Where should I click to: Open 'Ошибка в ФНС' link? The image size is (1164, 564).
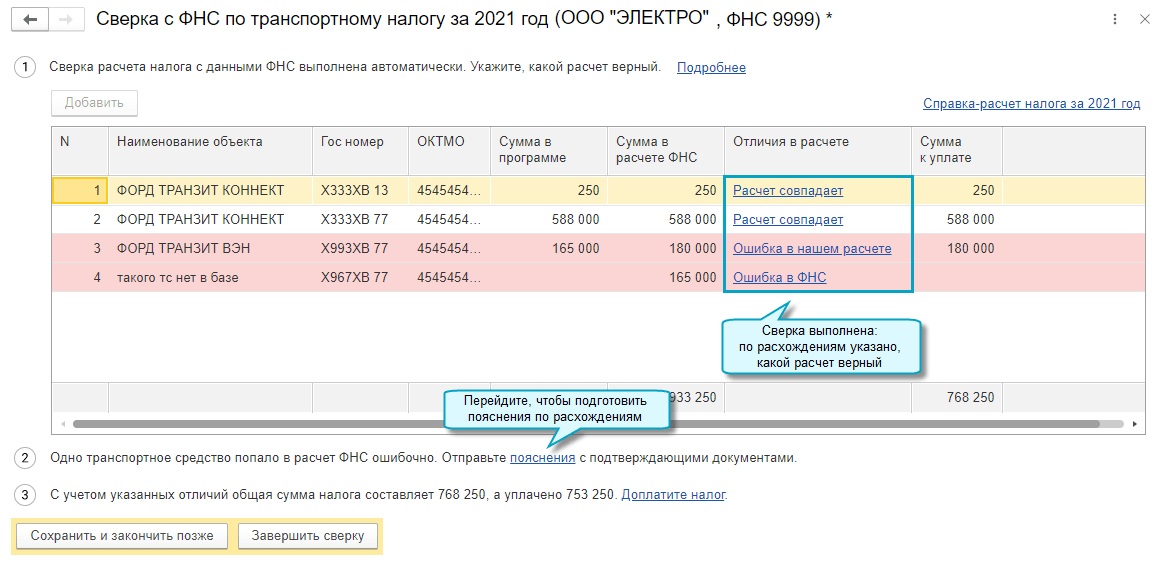pyautogui.click(x=779, y=277)
